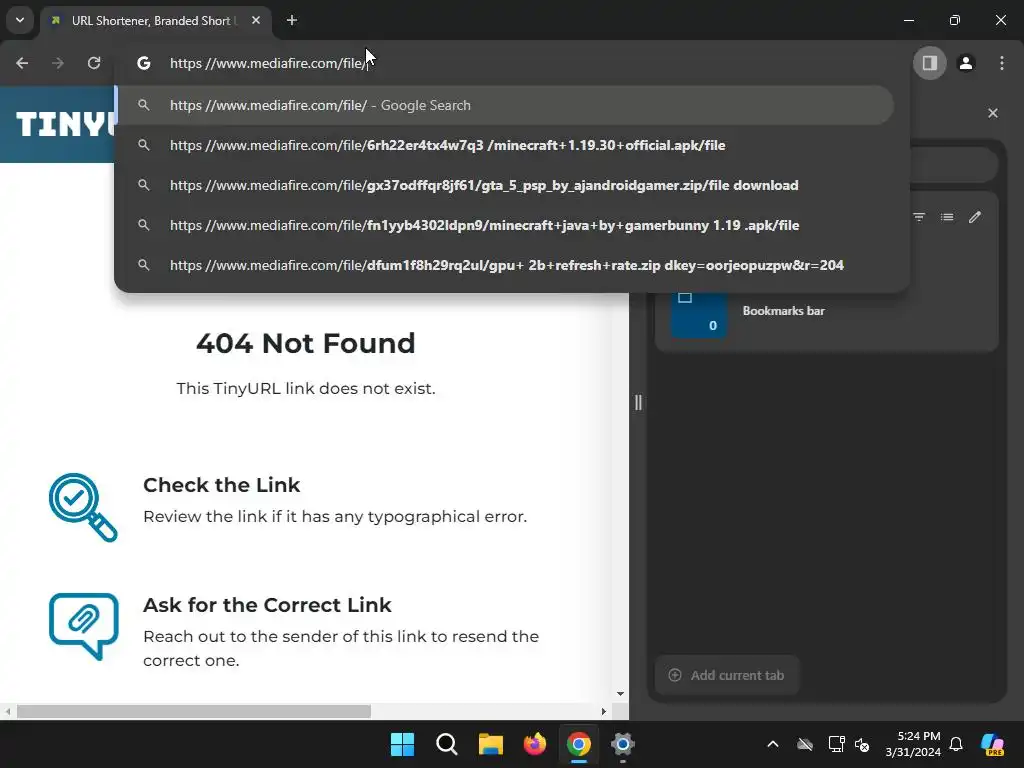Open the tab search dropdown arrow
This screenshot has width=1024, height=768.
click(x=20, y=20)
